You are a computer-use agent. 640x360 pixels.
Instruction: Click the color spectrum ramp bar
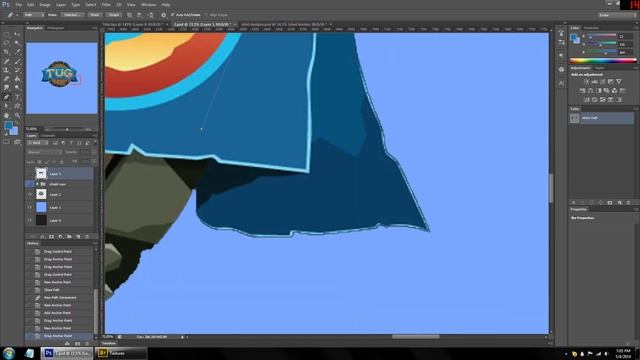point(603,60)
